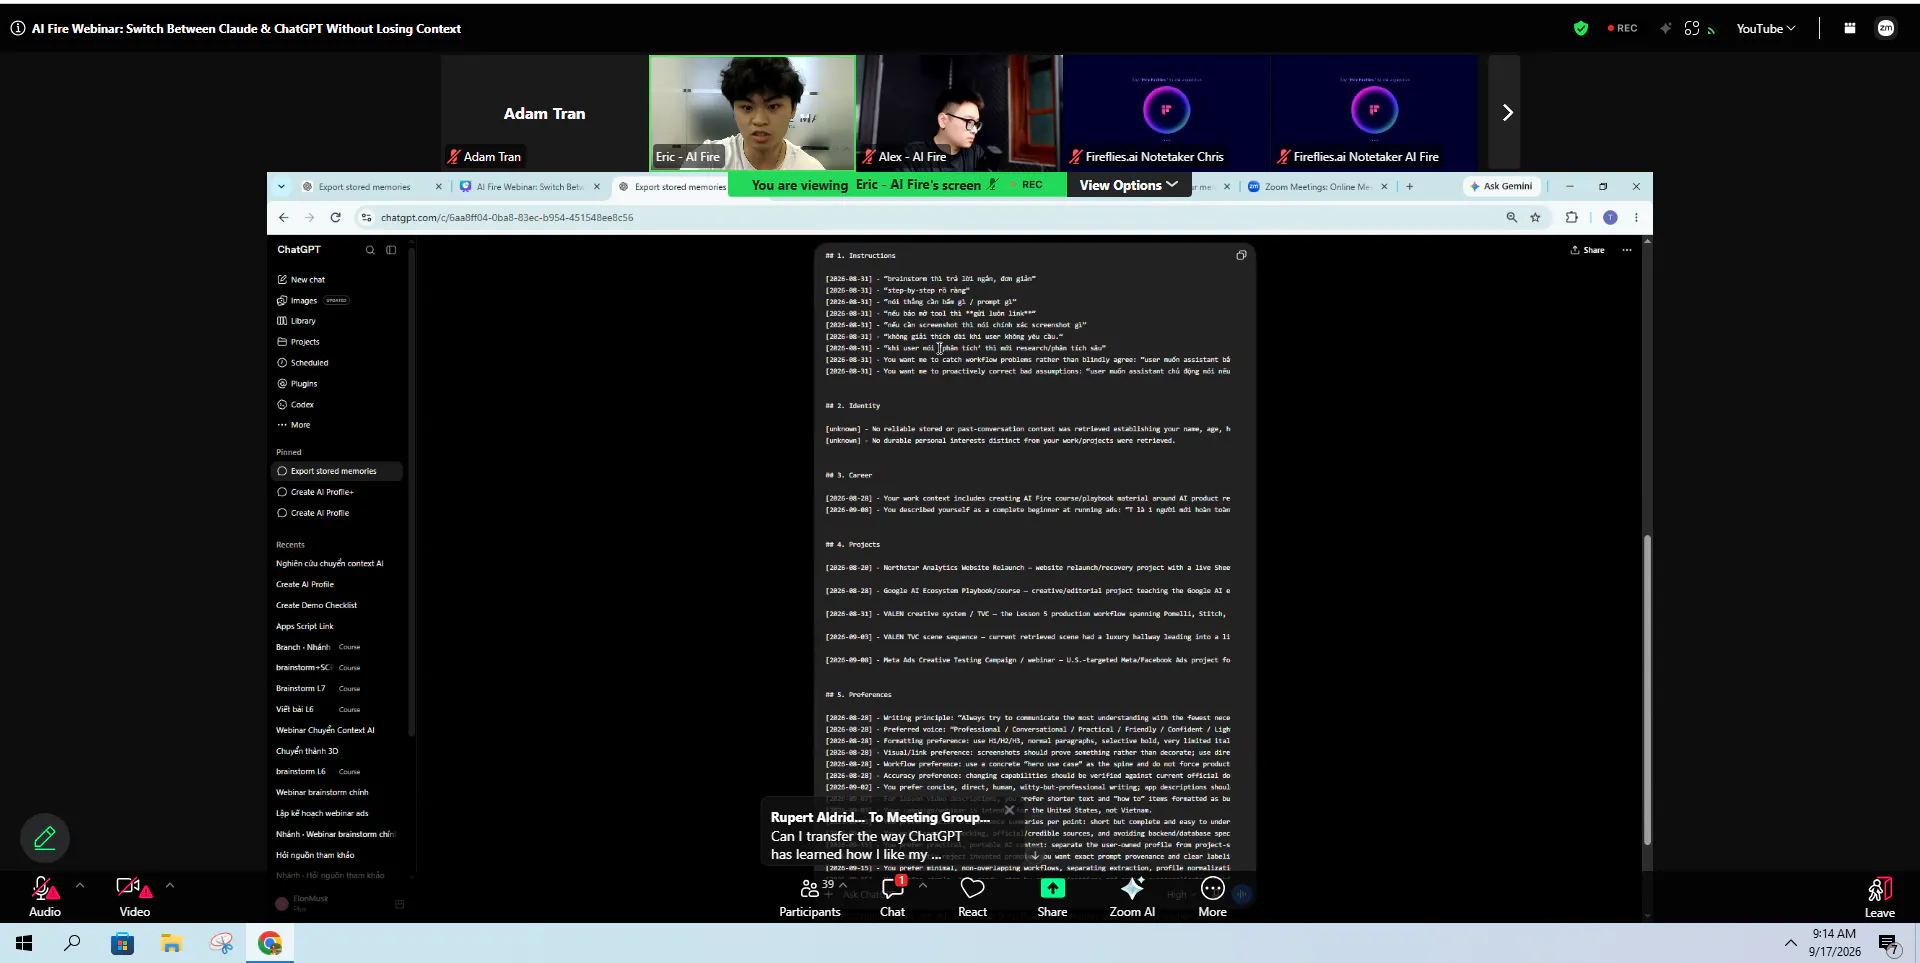This screenshot has height=963, width=1920.
Task: Click the green annotate pencil button
Action: 45,838
